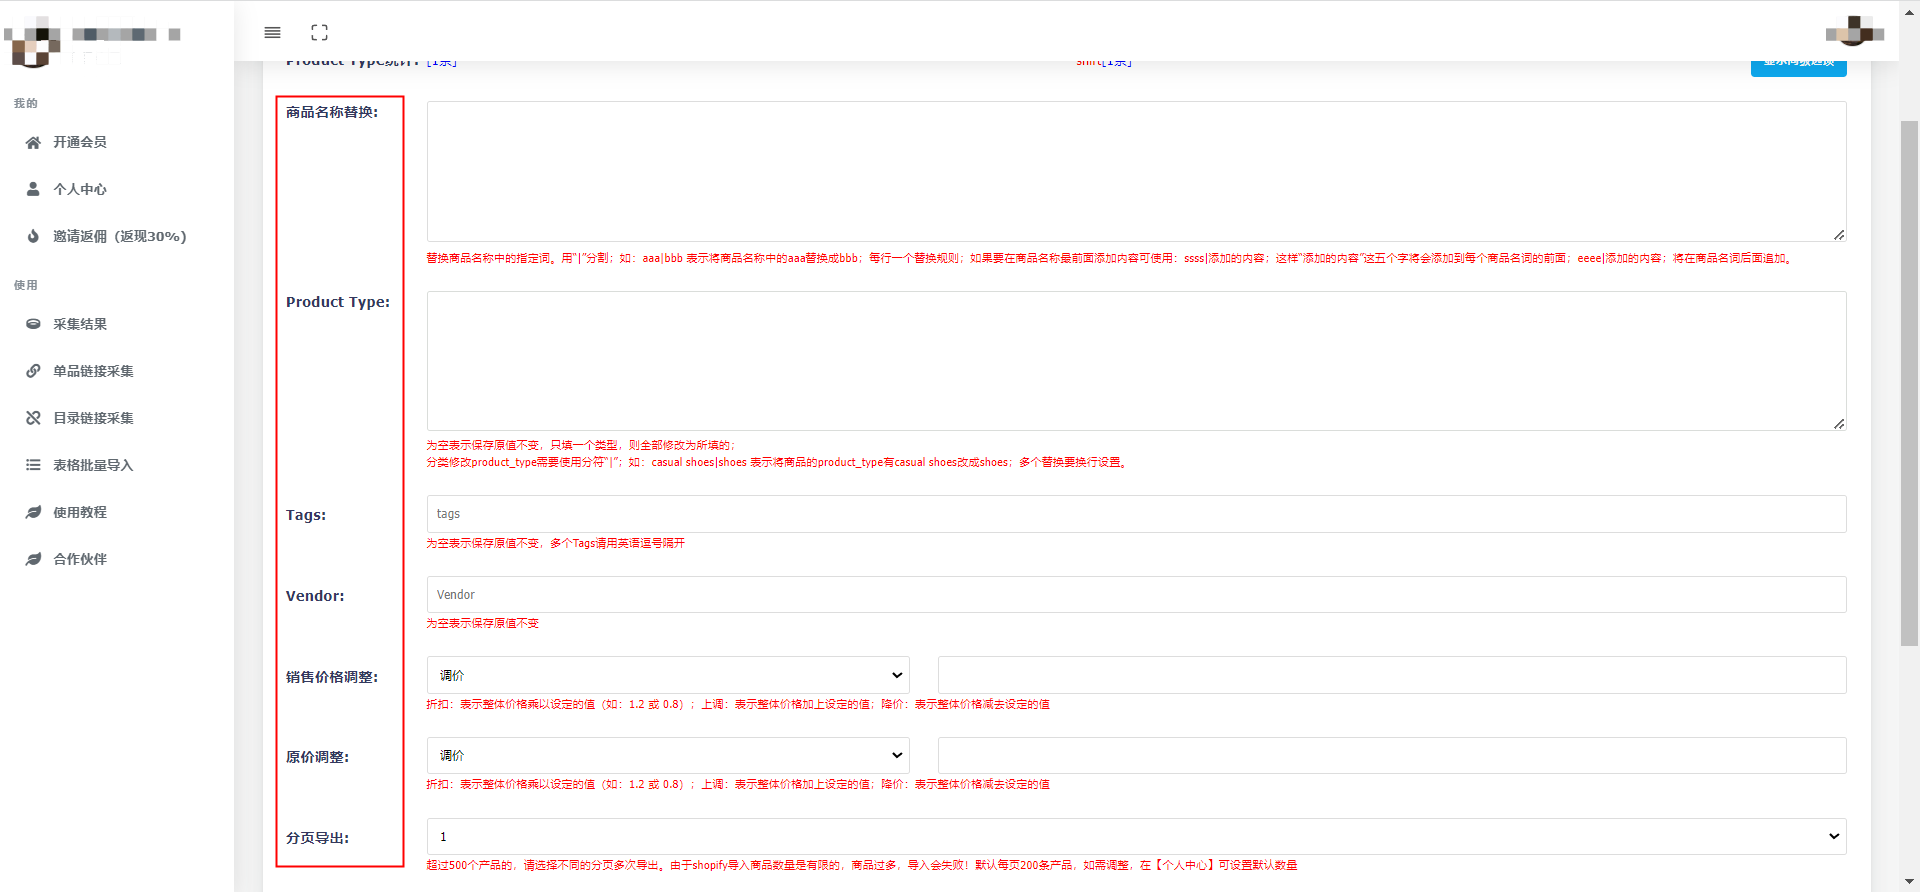Click the leaf icon beside 使用教程
This screenshot has width=1920, height=892.
[x=33, y=512]
